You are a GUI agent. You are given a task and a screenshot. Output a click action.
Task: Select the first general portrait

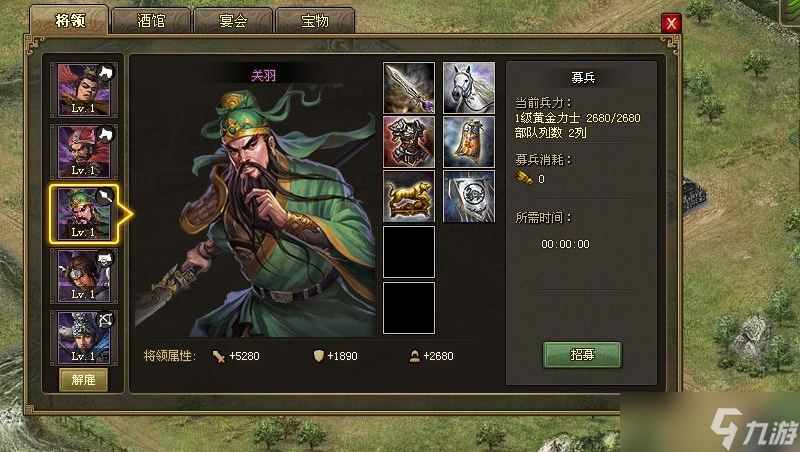pos(84,90)
